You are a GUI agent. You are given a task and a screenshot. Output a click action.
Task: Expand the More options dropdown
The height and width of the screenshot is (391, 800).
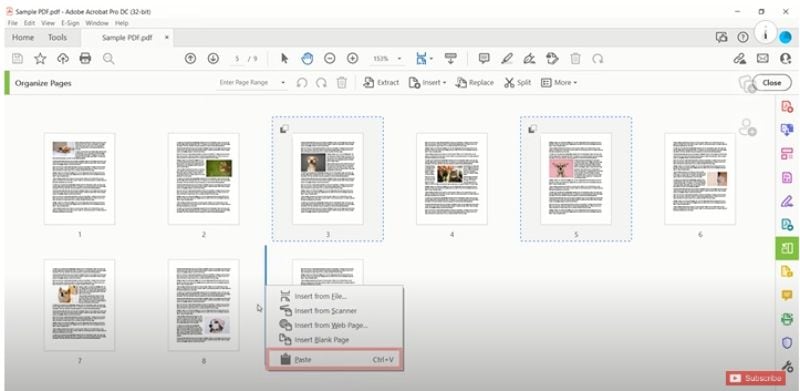(x=559, y=83)
